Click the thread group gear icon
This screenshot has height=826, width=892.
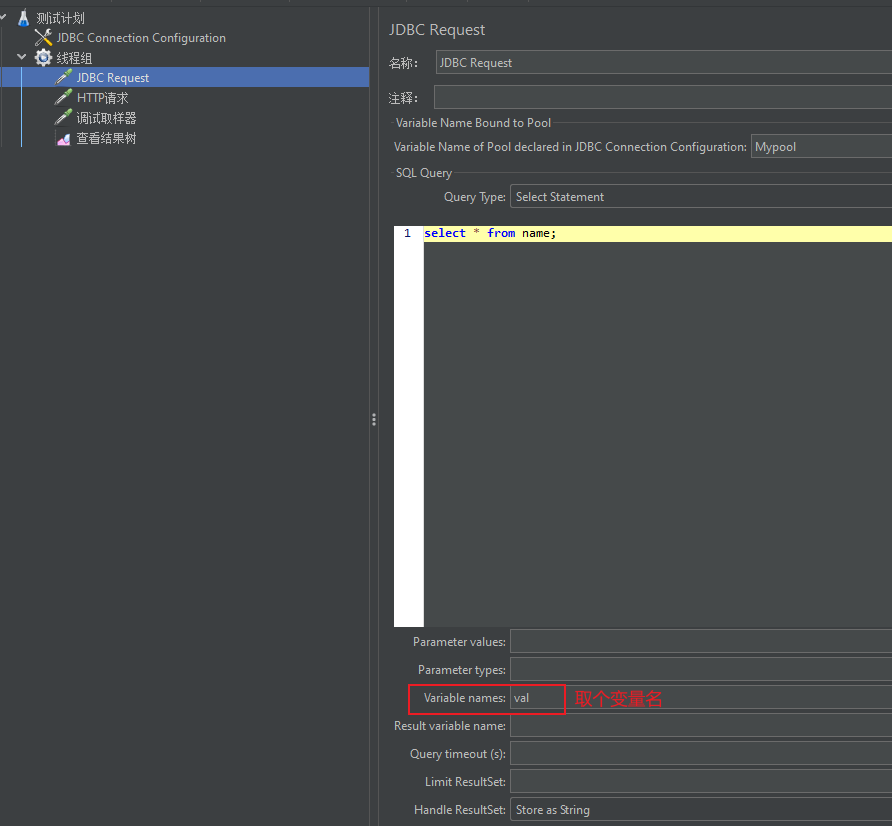(43, 57)
